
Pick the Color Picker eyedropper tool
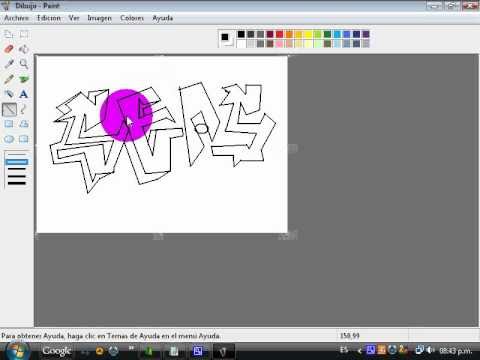[x=9, y=64]
